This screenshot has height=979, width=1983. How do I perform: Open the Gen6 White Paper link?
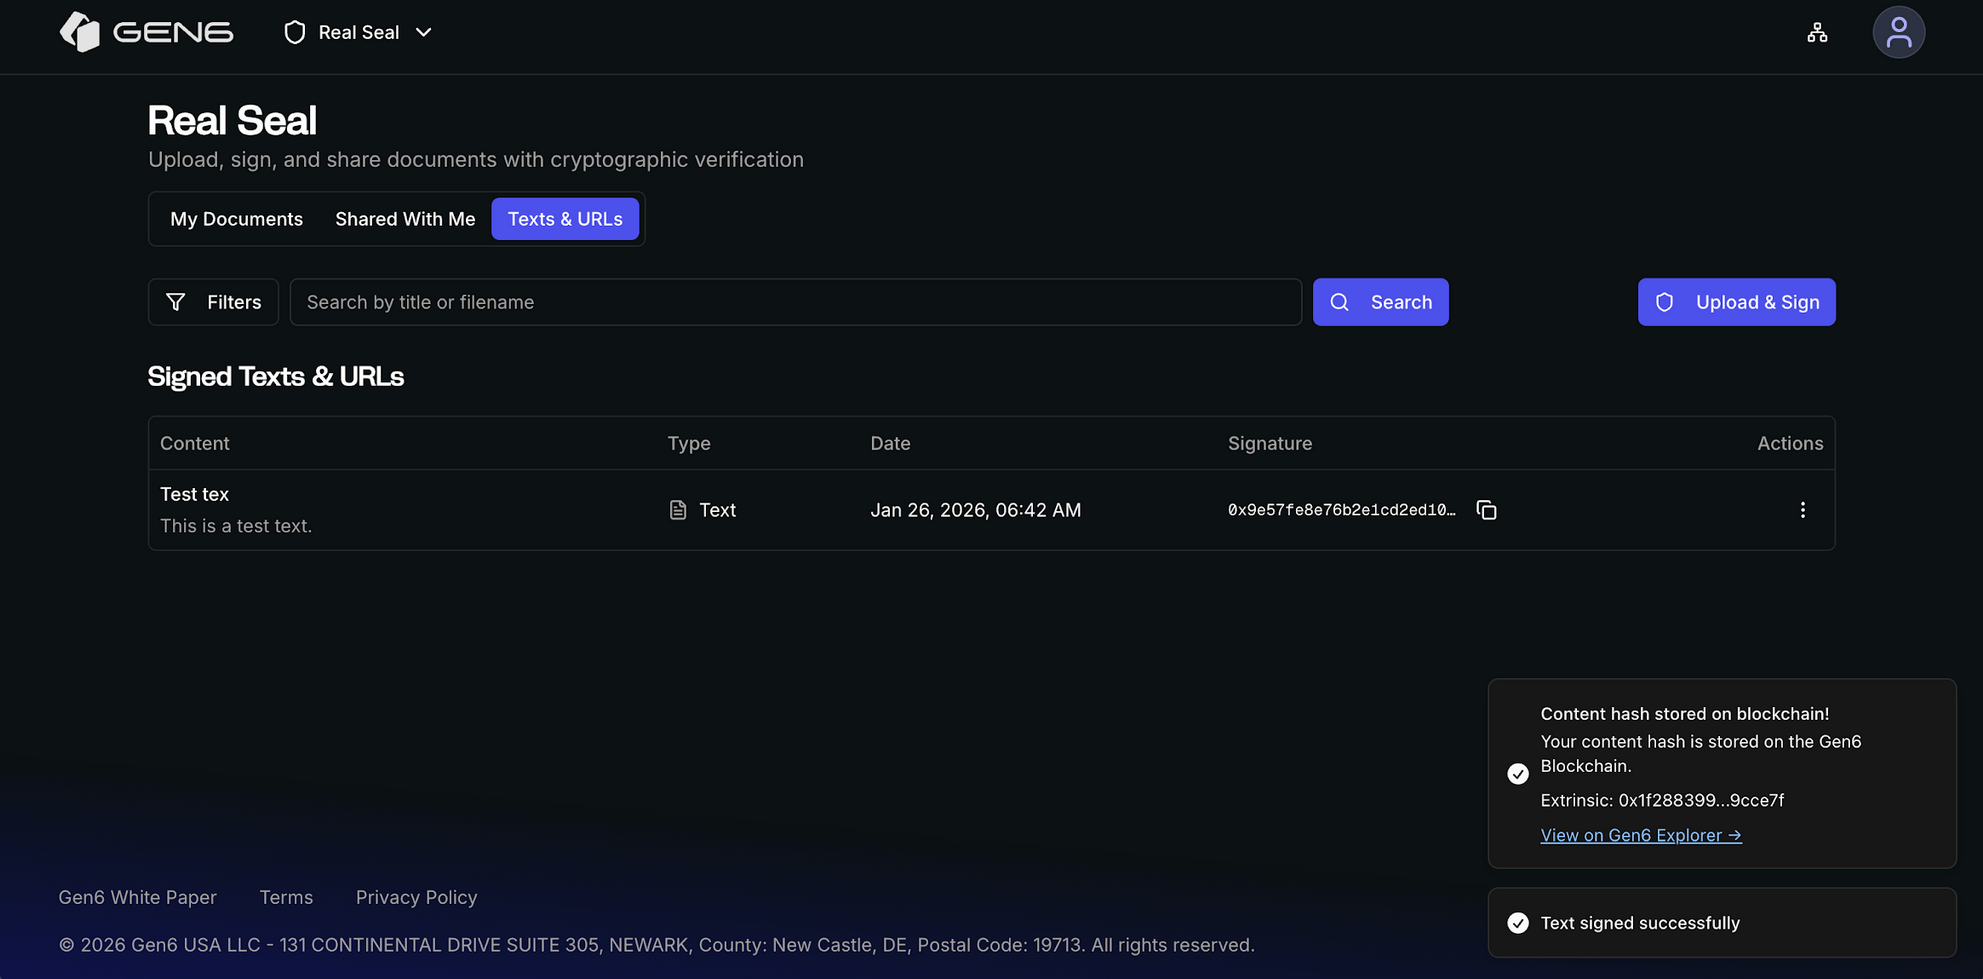(137, 897)
